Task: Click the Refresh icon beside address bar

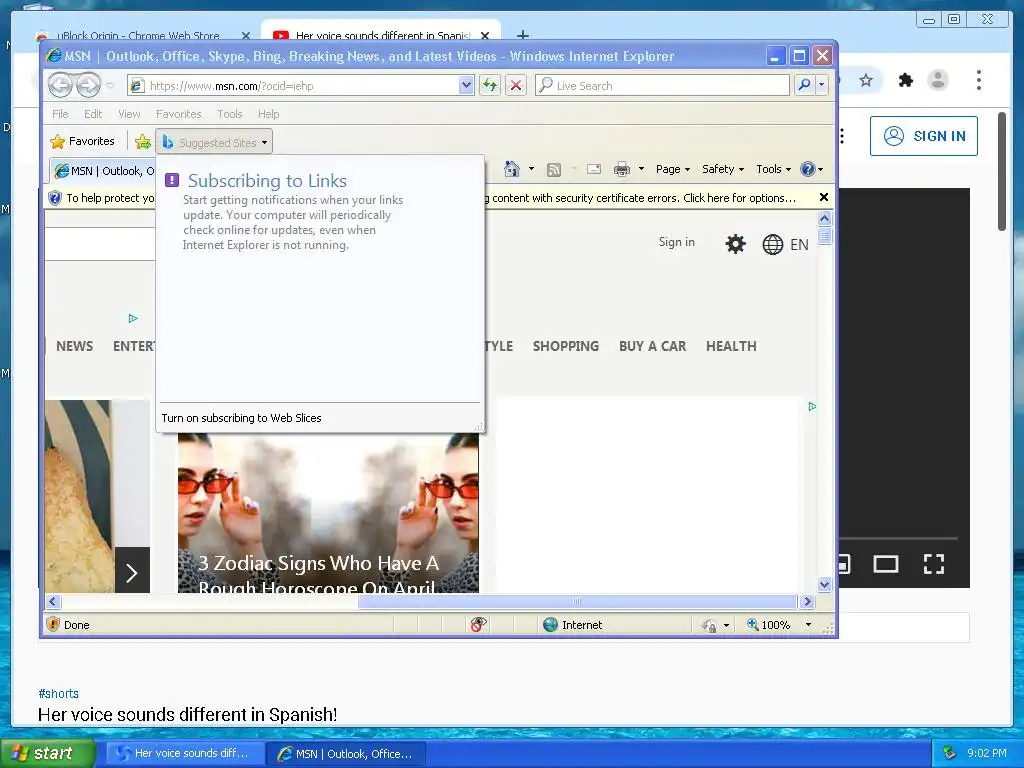Action: coord(490,85)
